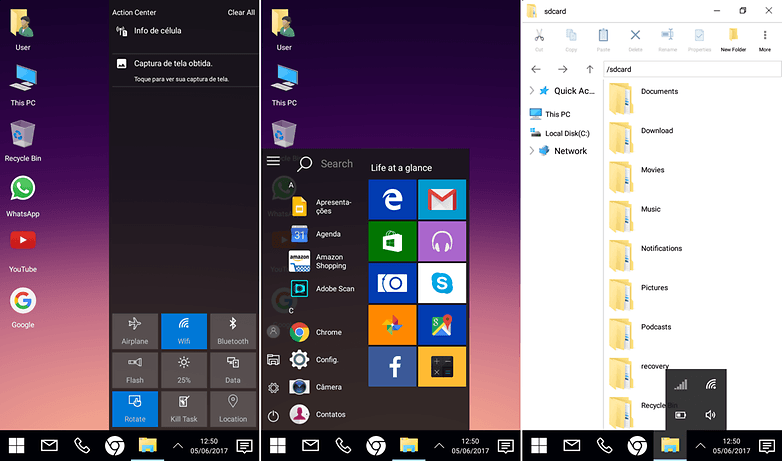Open the Google Maps tile
The width and height of the screenshot is (782, 461).
point(442,325)
